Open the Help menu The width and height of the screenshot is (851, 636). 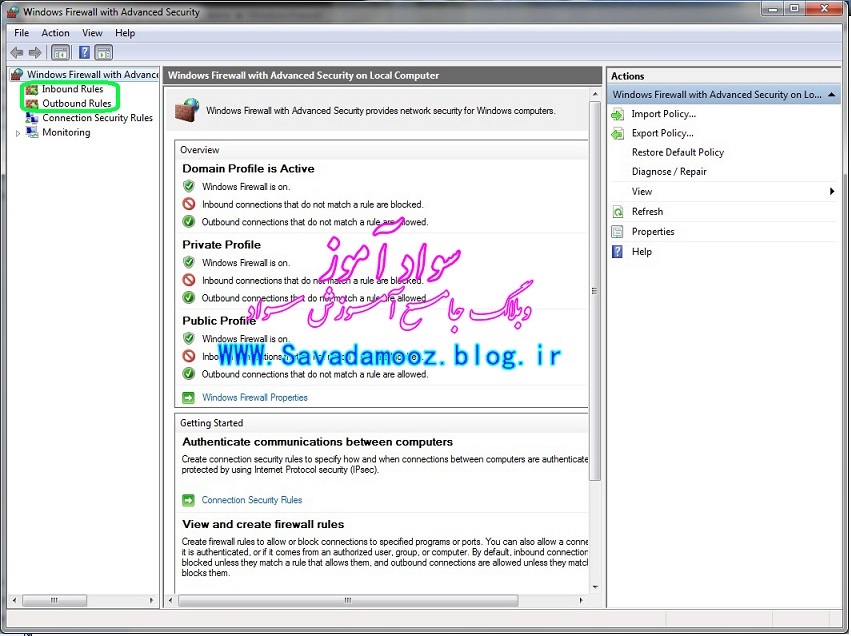click(x=125, y=33)
